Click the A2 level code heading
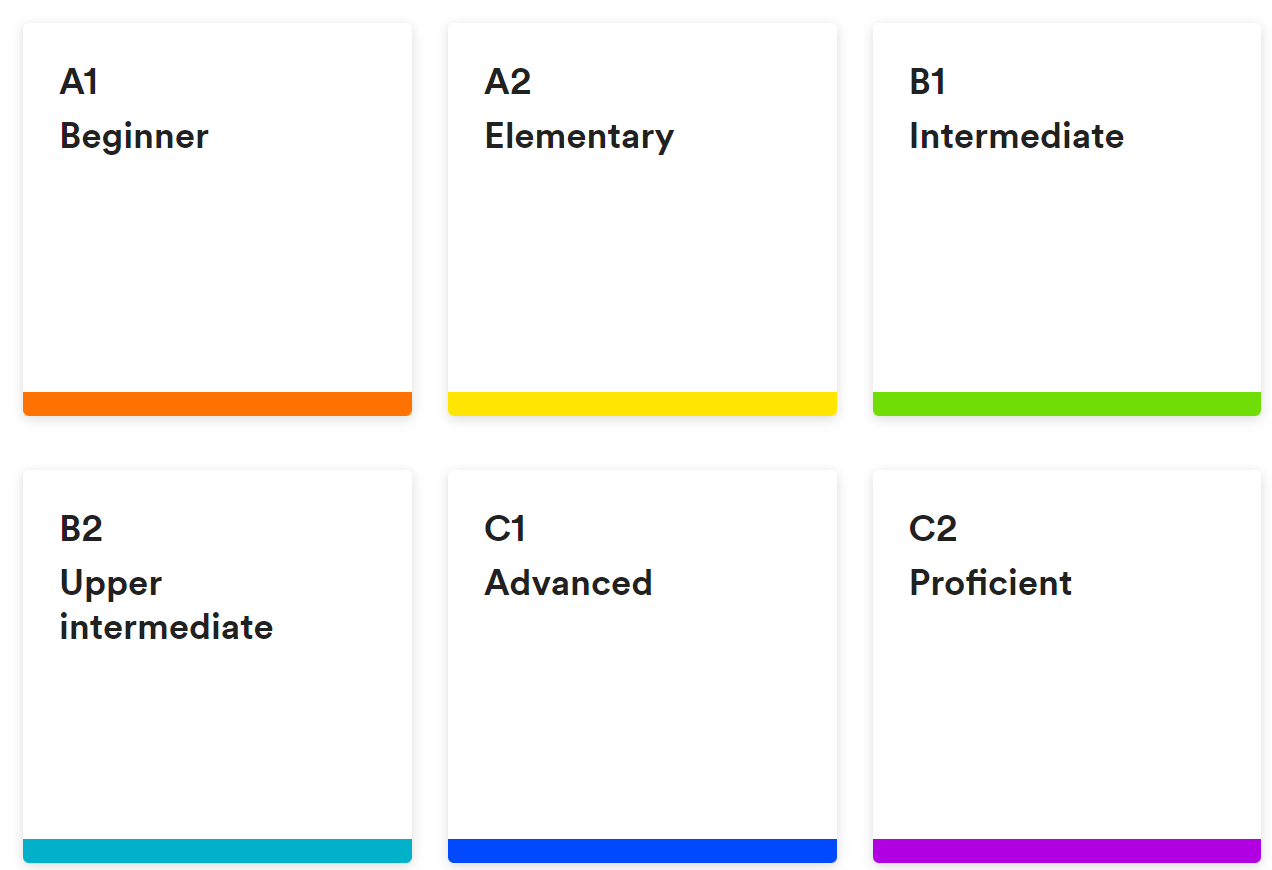 tap(507, 82)
